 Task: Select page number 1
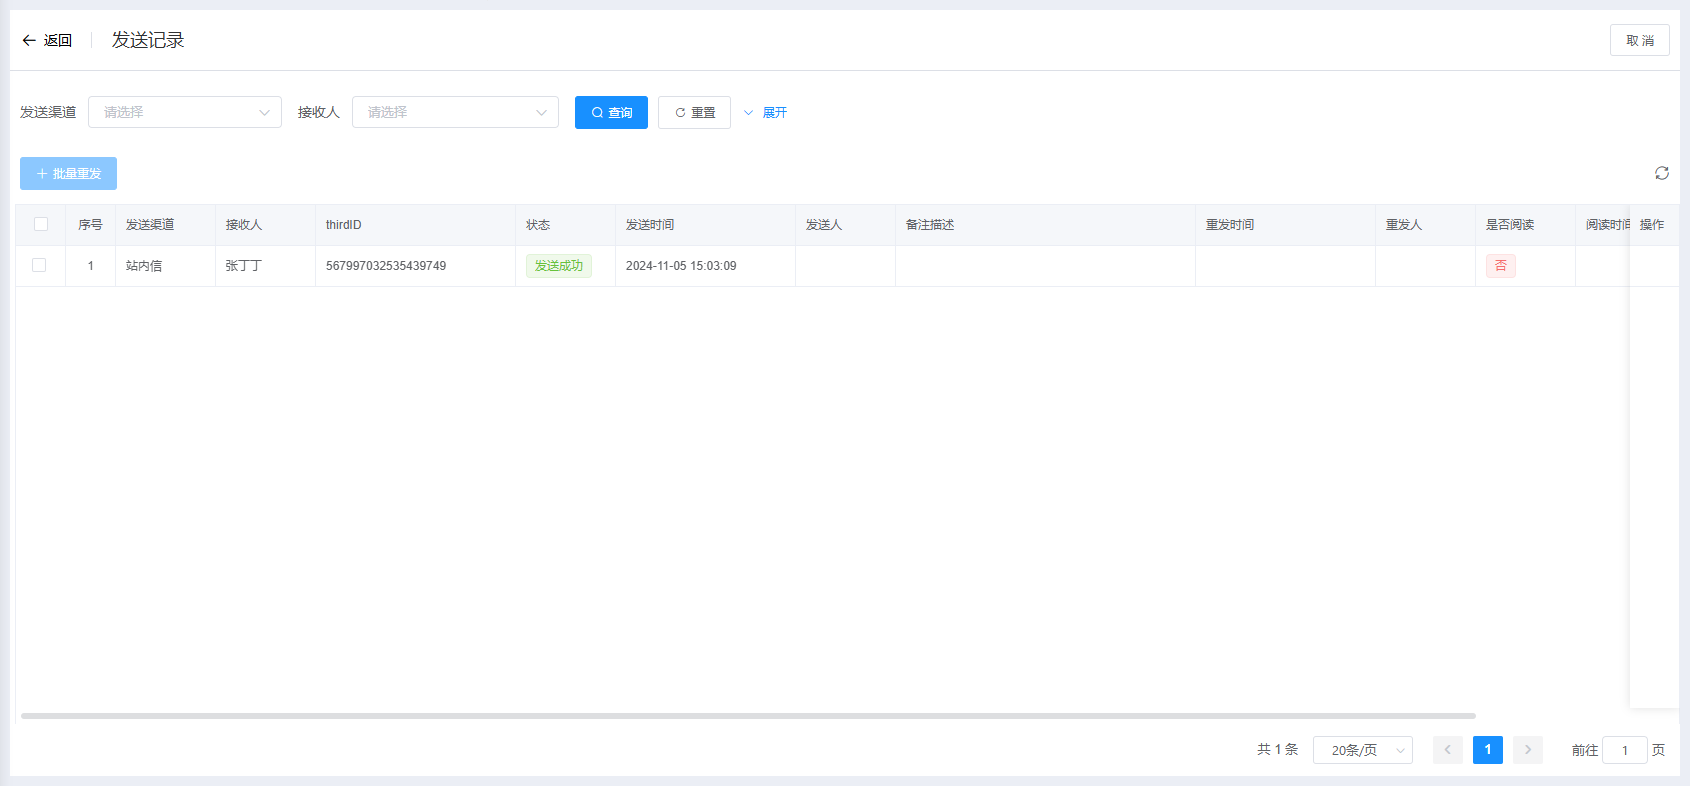click(1487, 750)
